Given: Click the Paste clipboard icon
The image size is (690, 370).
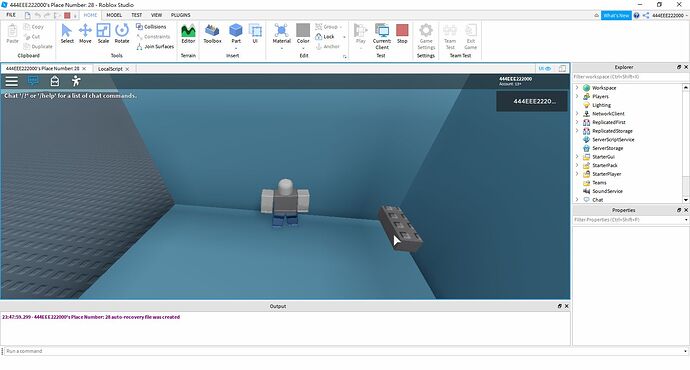Looking at the screenshot, I should coord(12,33).
